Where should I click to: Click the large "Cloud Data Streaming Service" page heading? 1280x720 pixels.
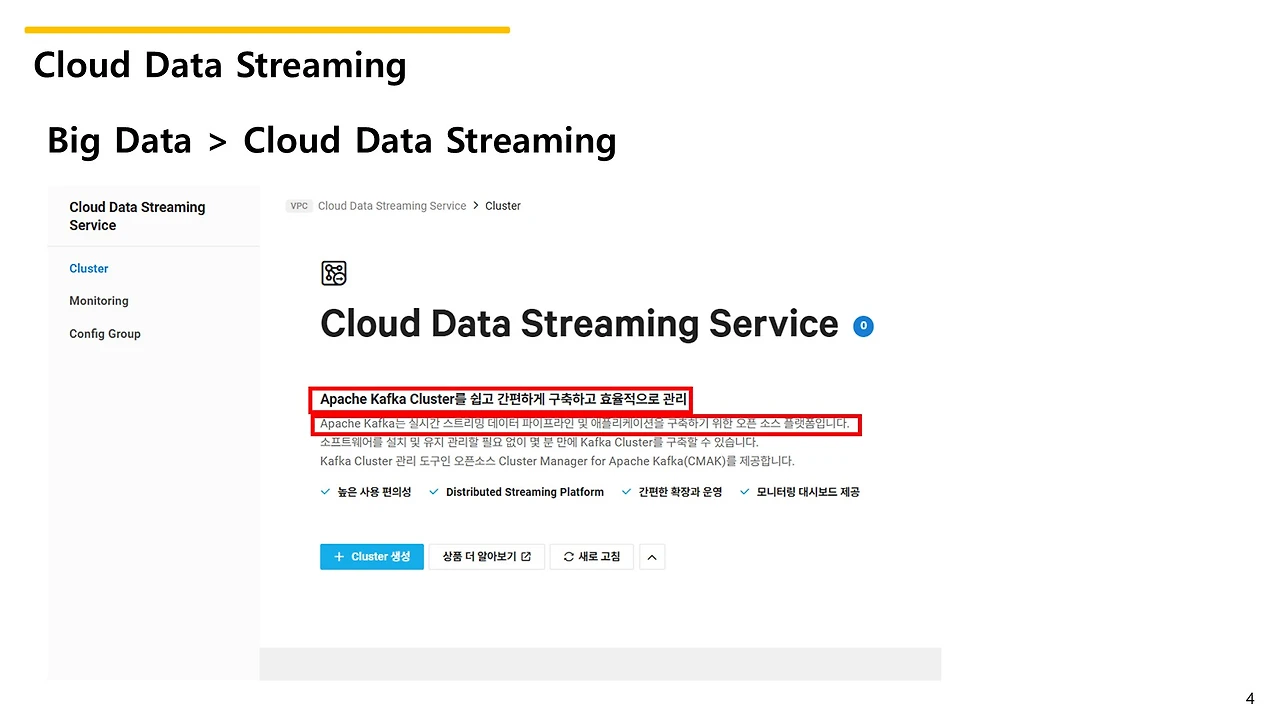[579, 324]
